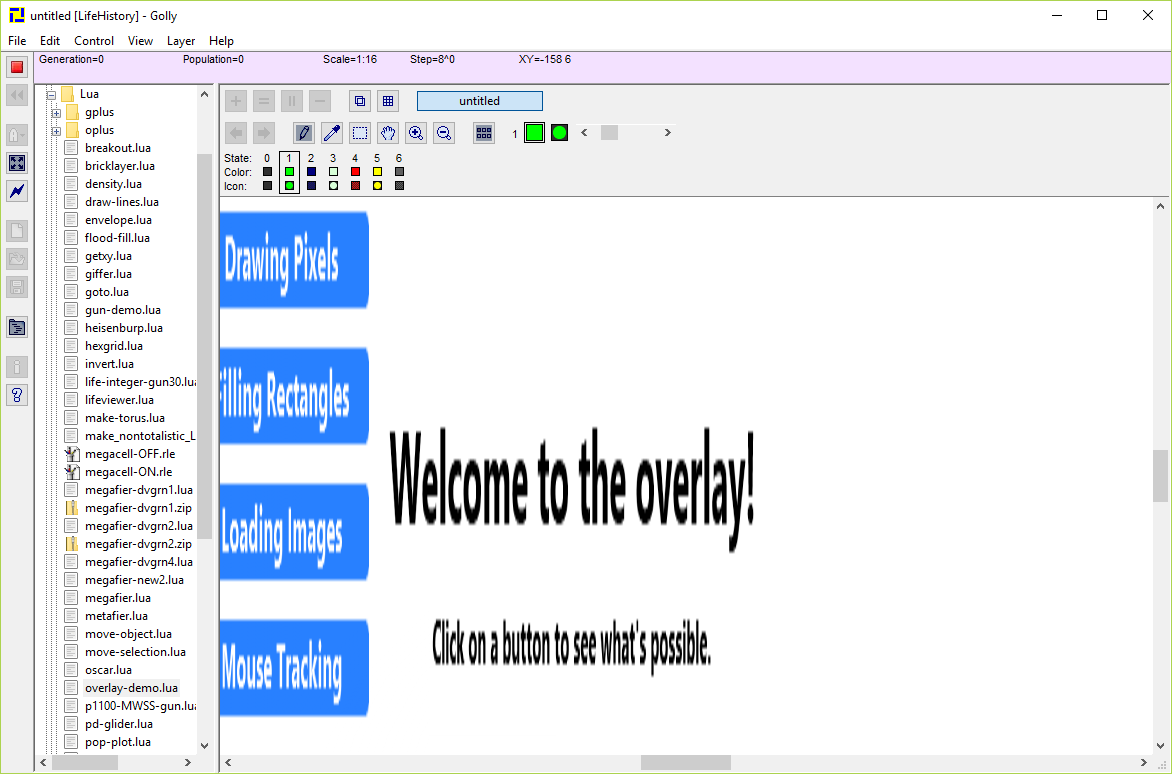Click the current drawing state color box
The width and height of the screenshot is (1172, 774).
click(534, 133)
